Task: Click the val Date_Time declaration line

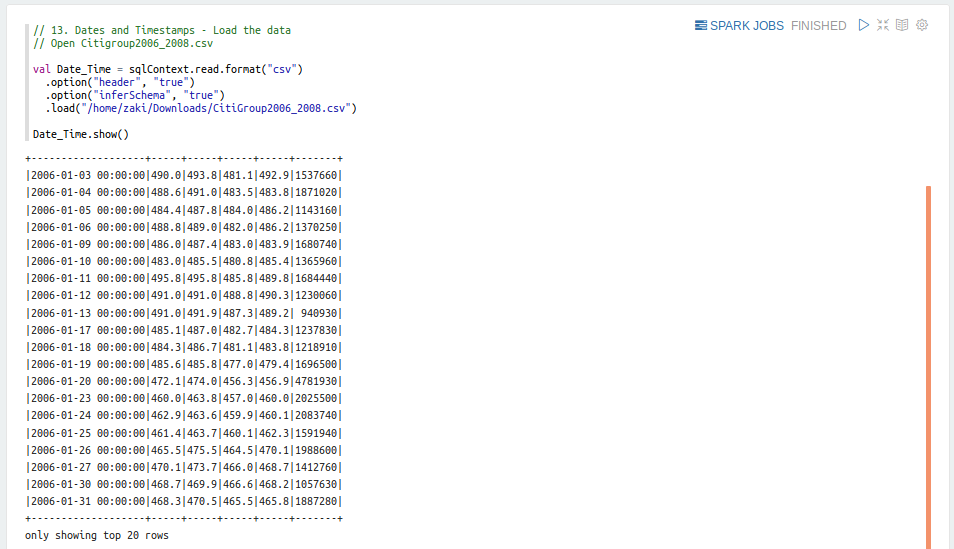Action: point(168,69)
